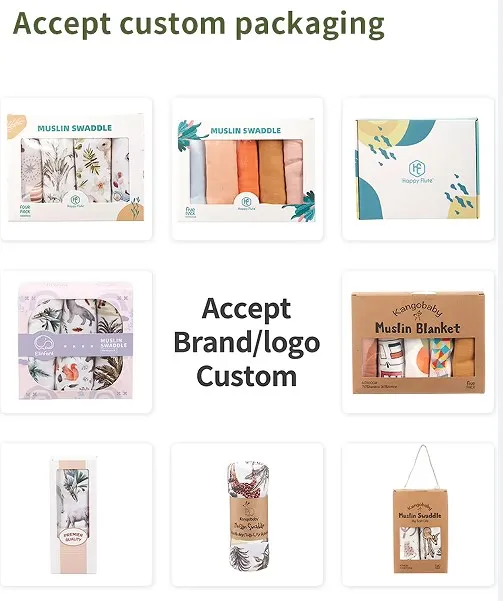Click the 'Accept custom packaging' heading
Viewport: 503px width, 601px height.
[x=199, y=24]
